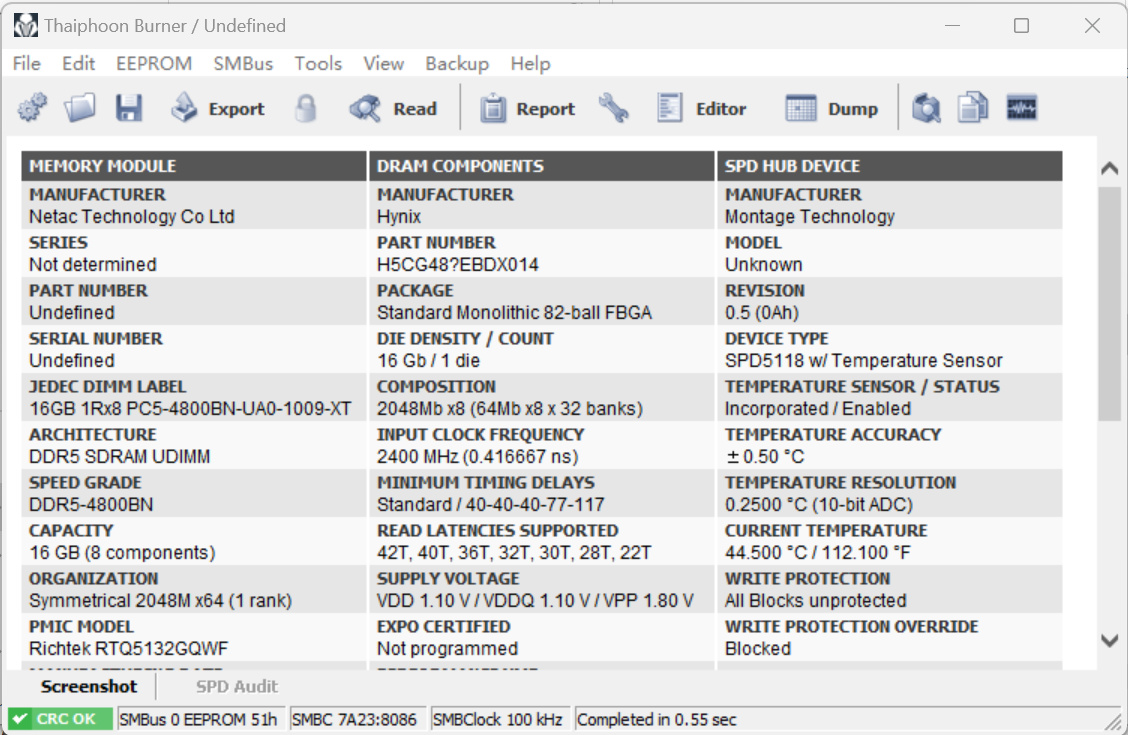Open a file using the folder icon
The width and height of the screenshot is (1128, 735).
(80, 109)
